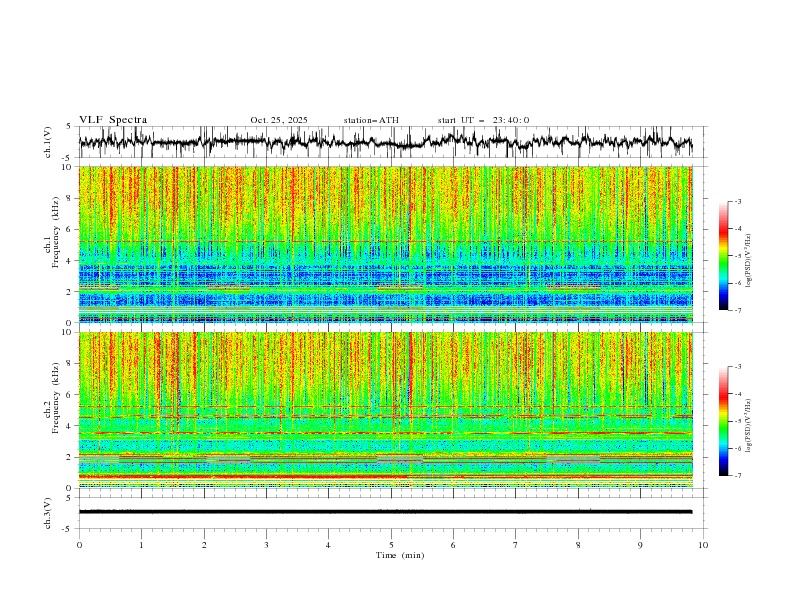Click the "-5" tick on lower color bar
This screenshot has height=612, width=792.
(738, 421)
